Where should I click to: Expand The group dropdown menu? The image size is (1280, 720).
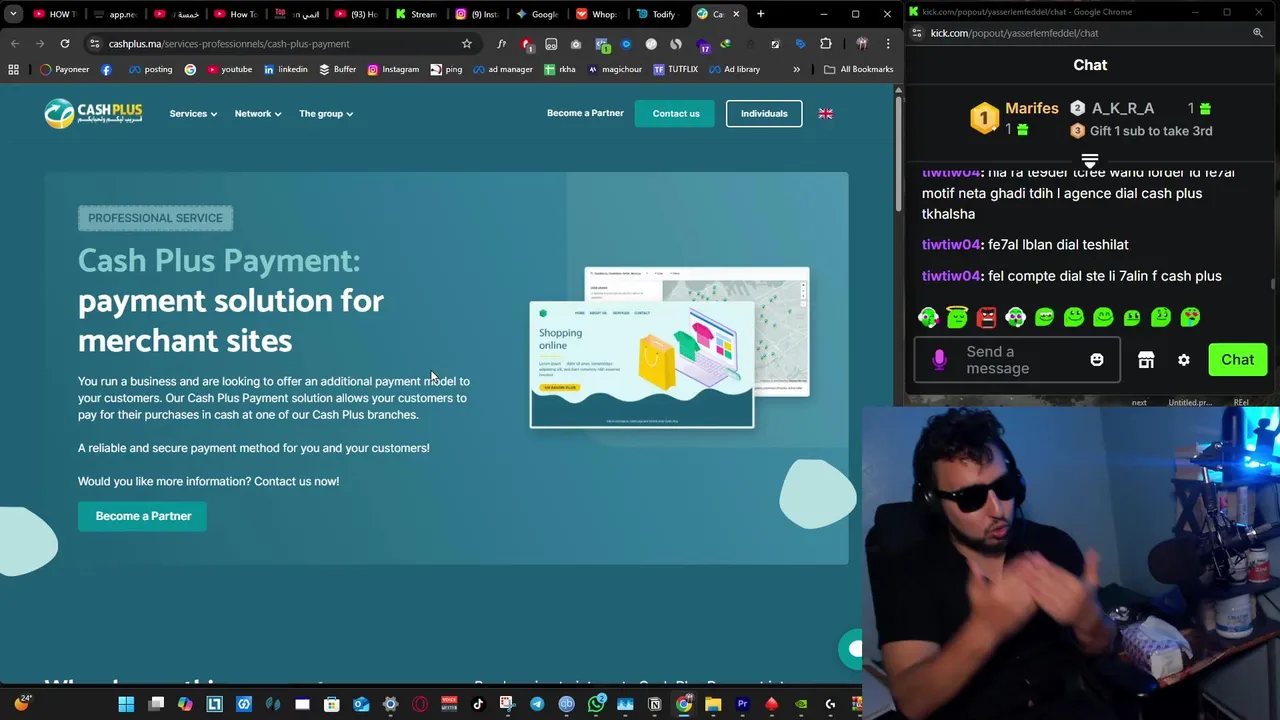pyautogui.click(x=326, y=114)
